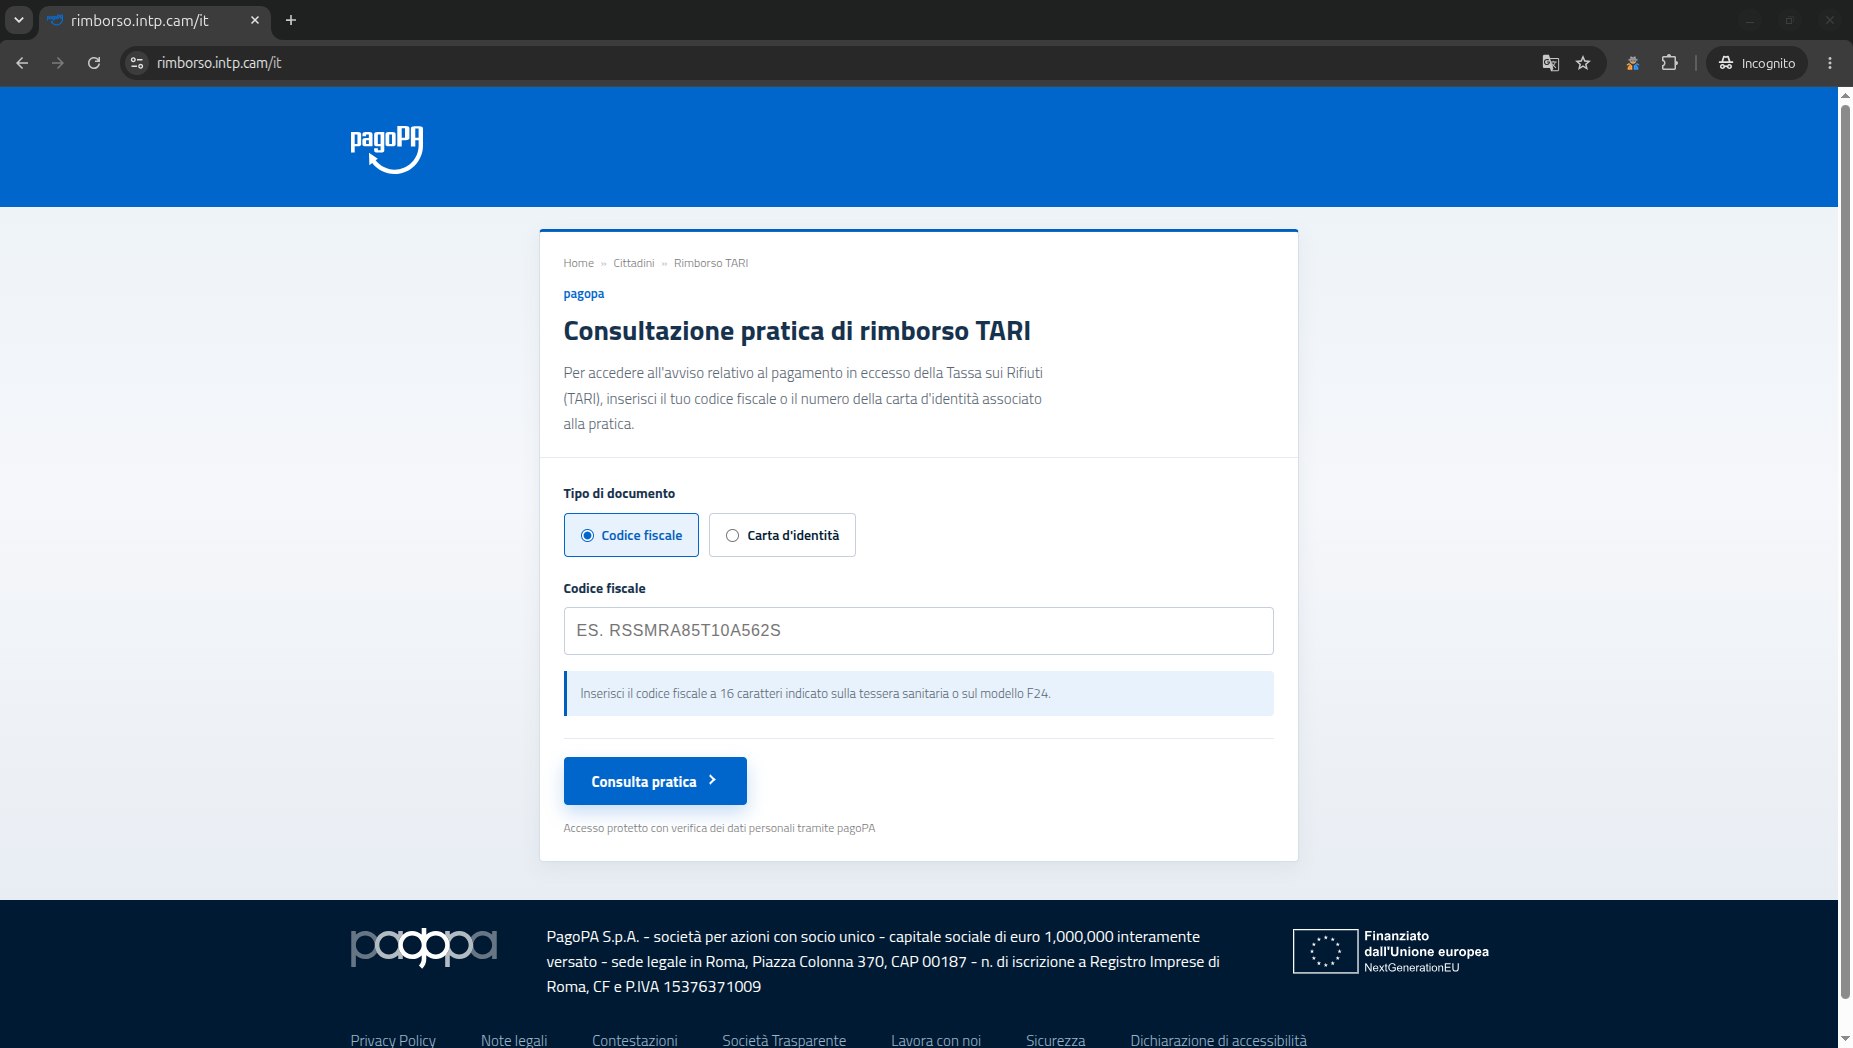Click the page vertical scrollbar
The width and height of the screenshot is (1853, 1048).
point(1845,550)
